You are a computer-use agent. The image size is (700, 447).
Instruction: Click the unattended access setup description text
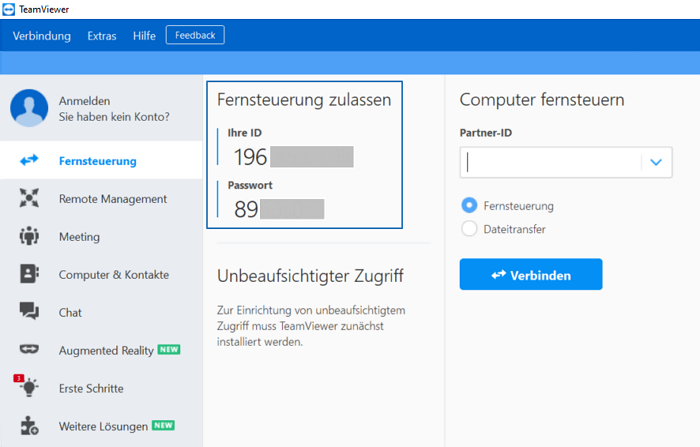coord(311,326)
